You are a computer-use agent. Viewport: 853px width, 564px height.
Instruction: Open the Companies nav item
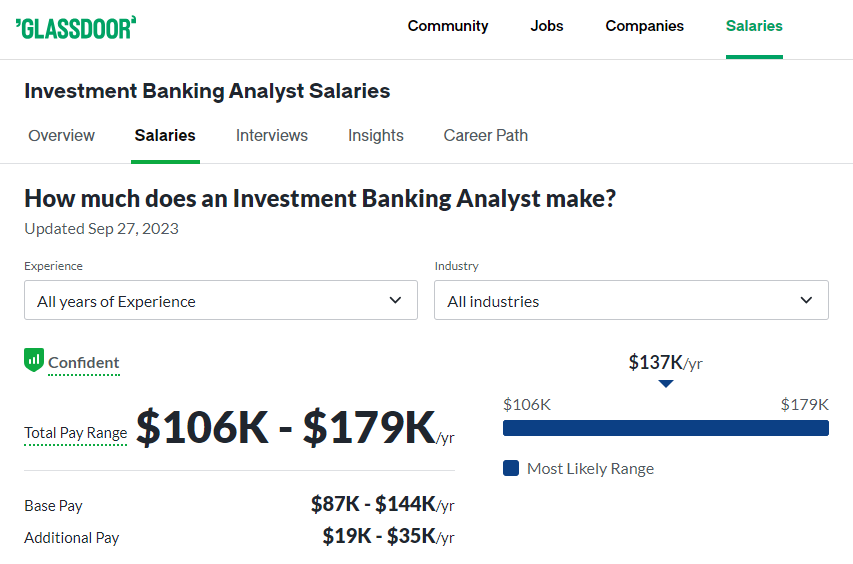point(644,26)
